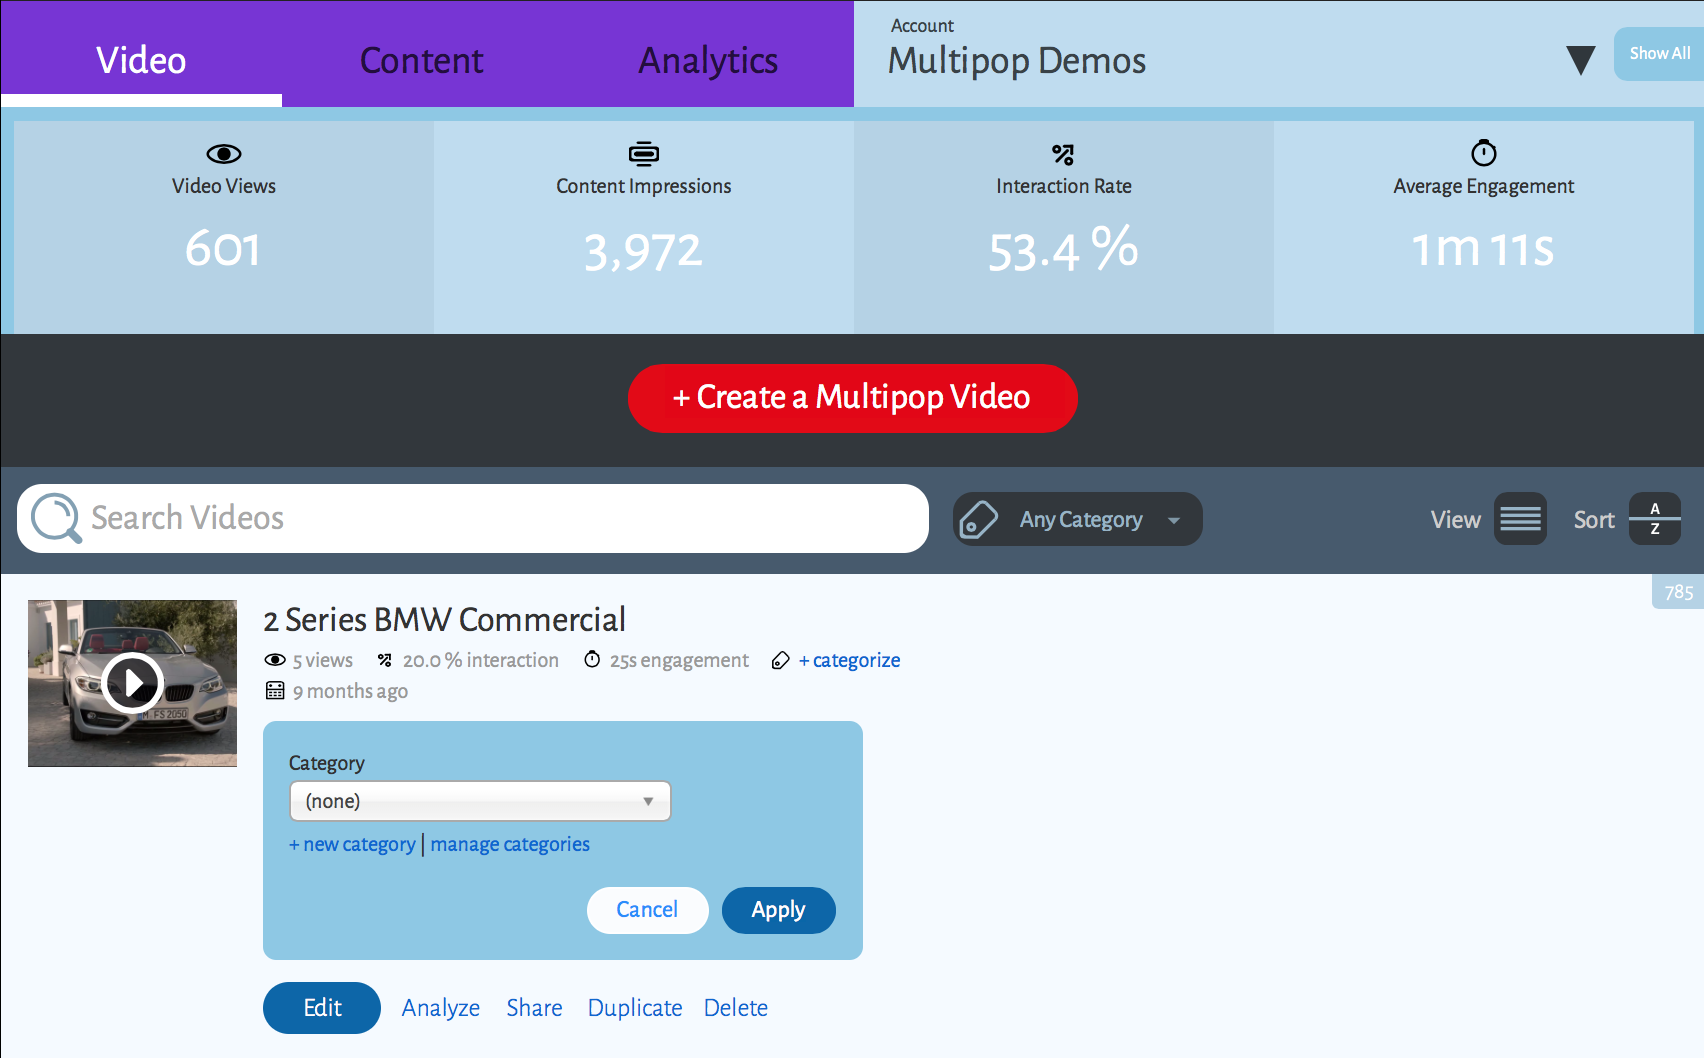Focus the Search Videos input field
The width and height of the screenshot is (1704, 1058).
[473, 518]
